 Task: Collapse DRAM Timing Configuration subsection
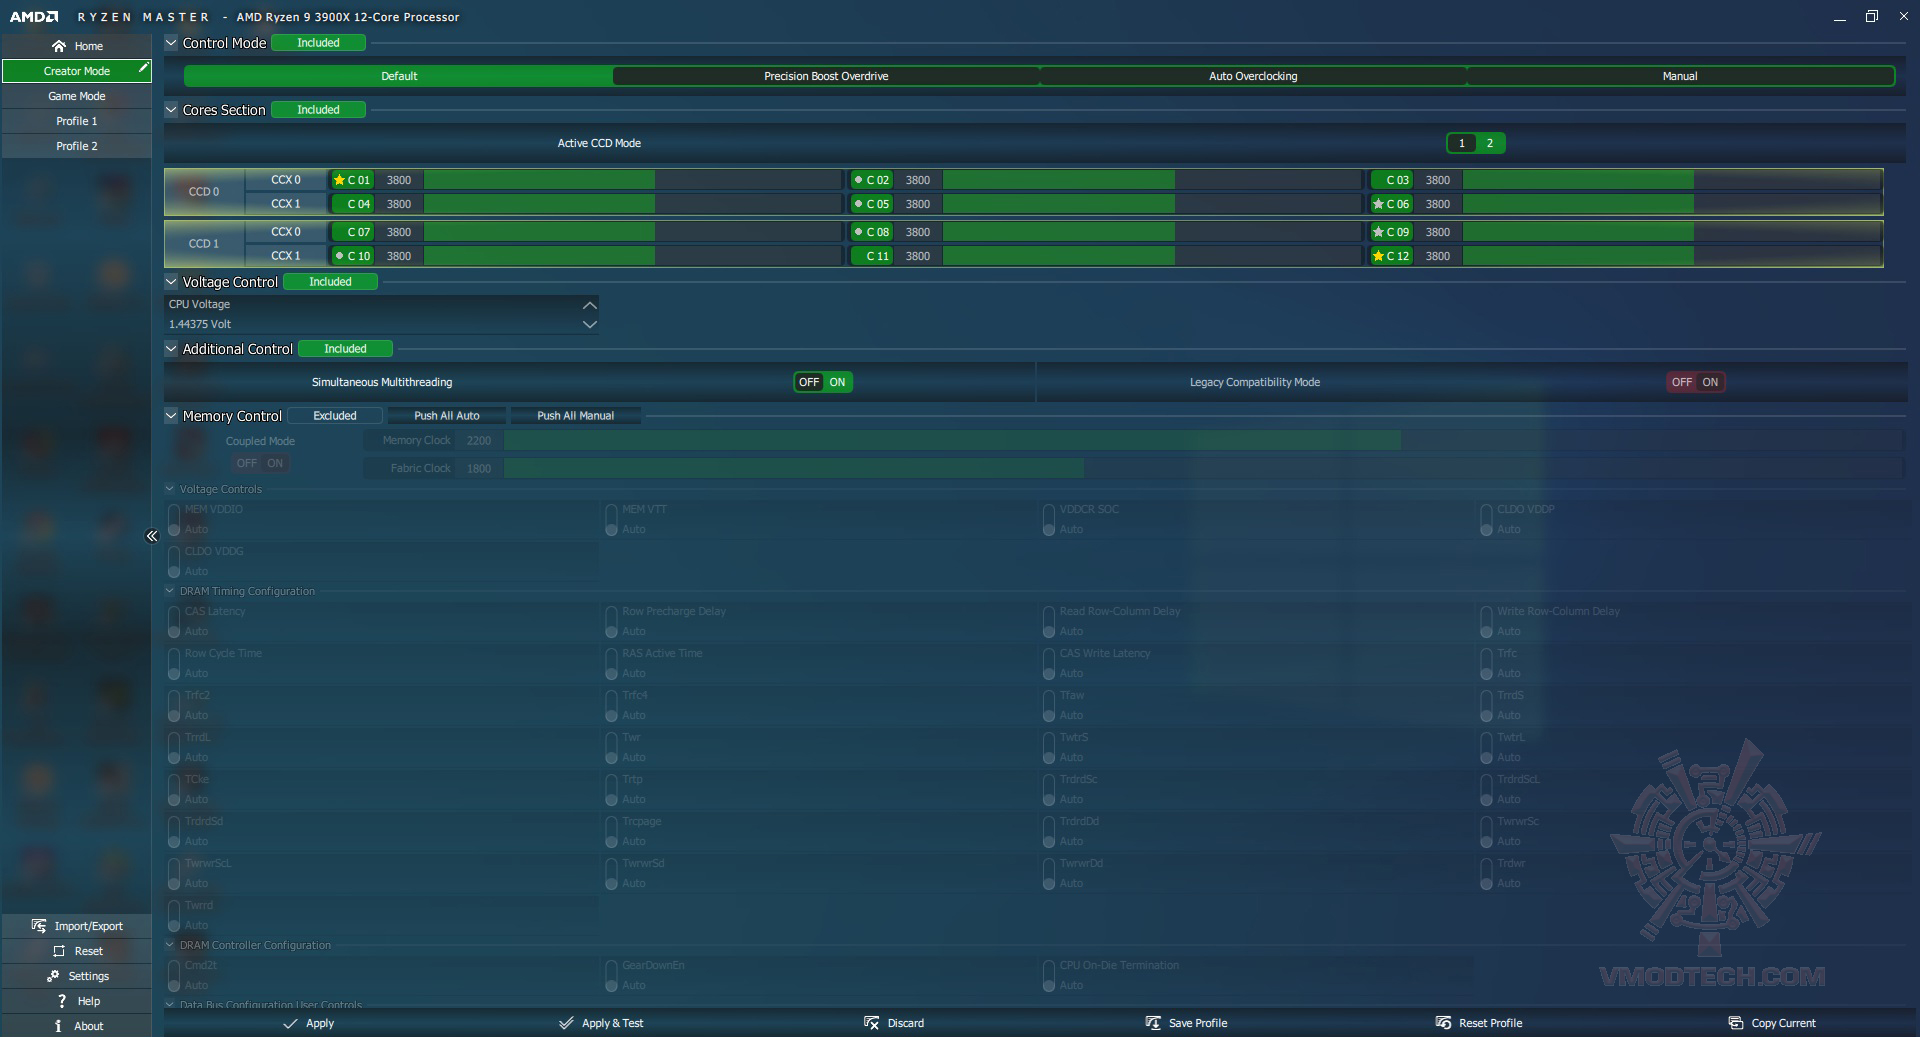tap(170, 591)
